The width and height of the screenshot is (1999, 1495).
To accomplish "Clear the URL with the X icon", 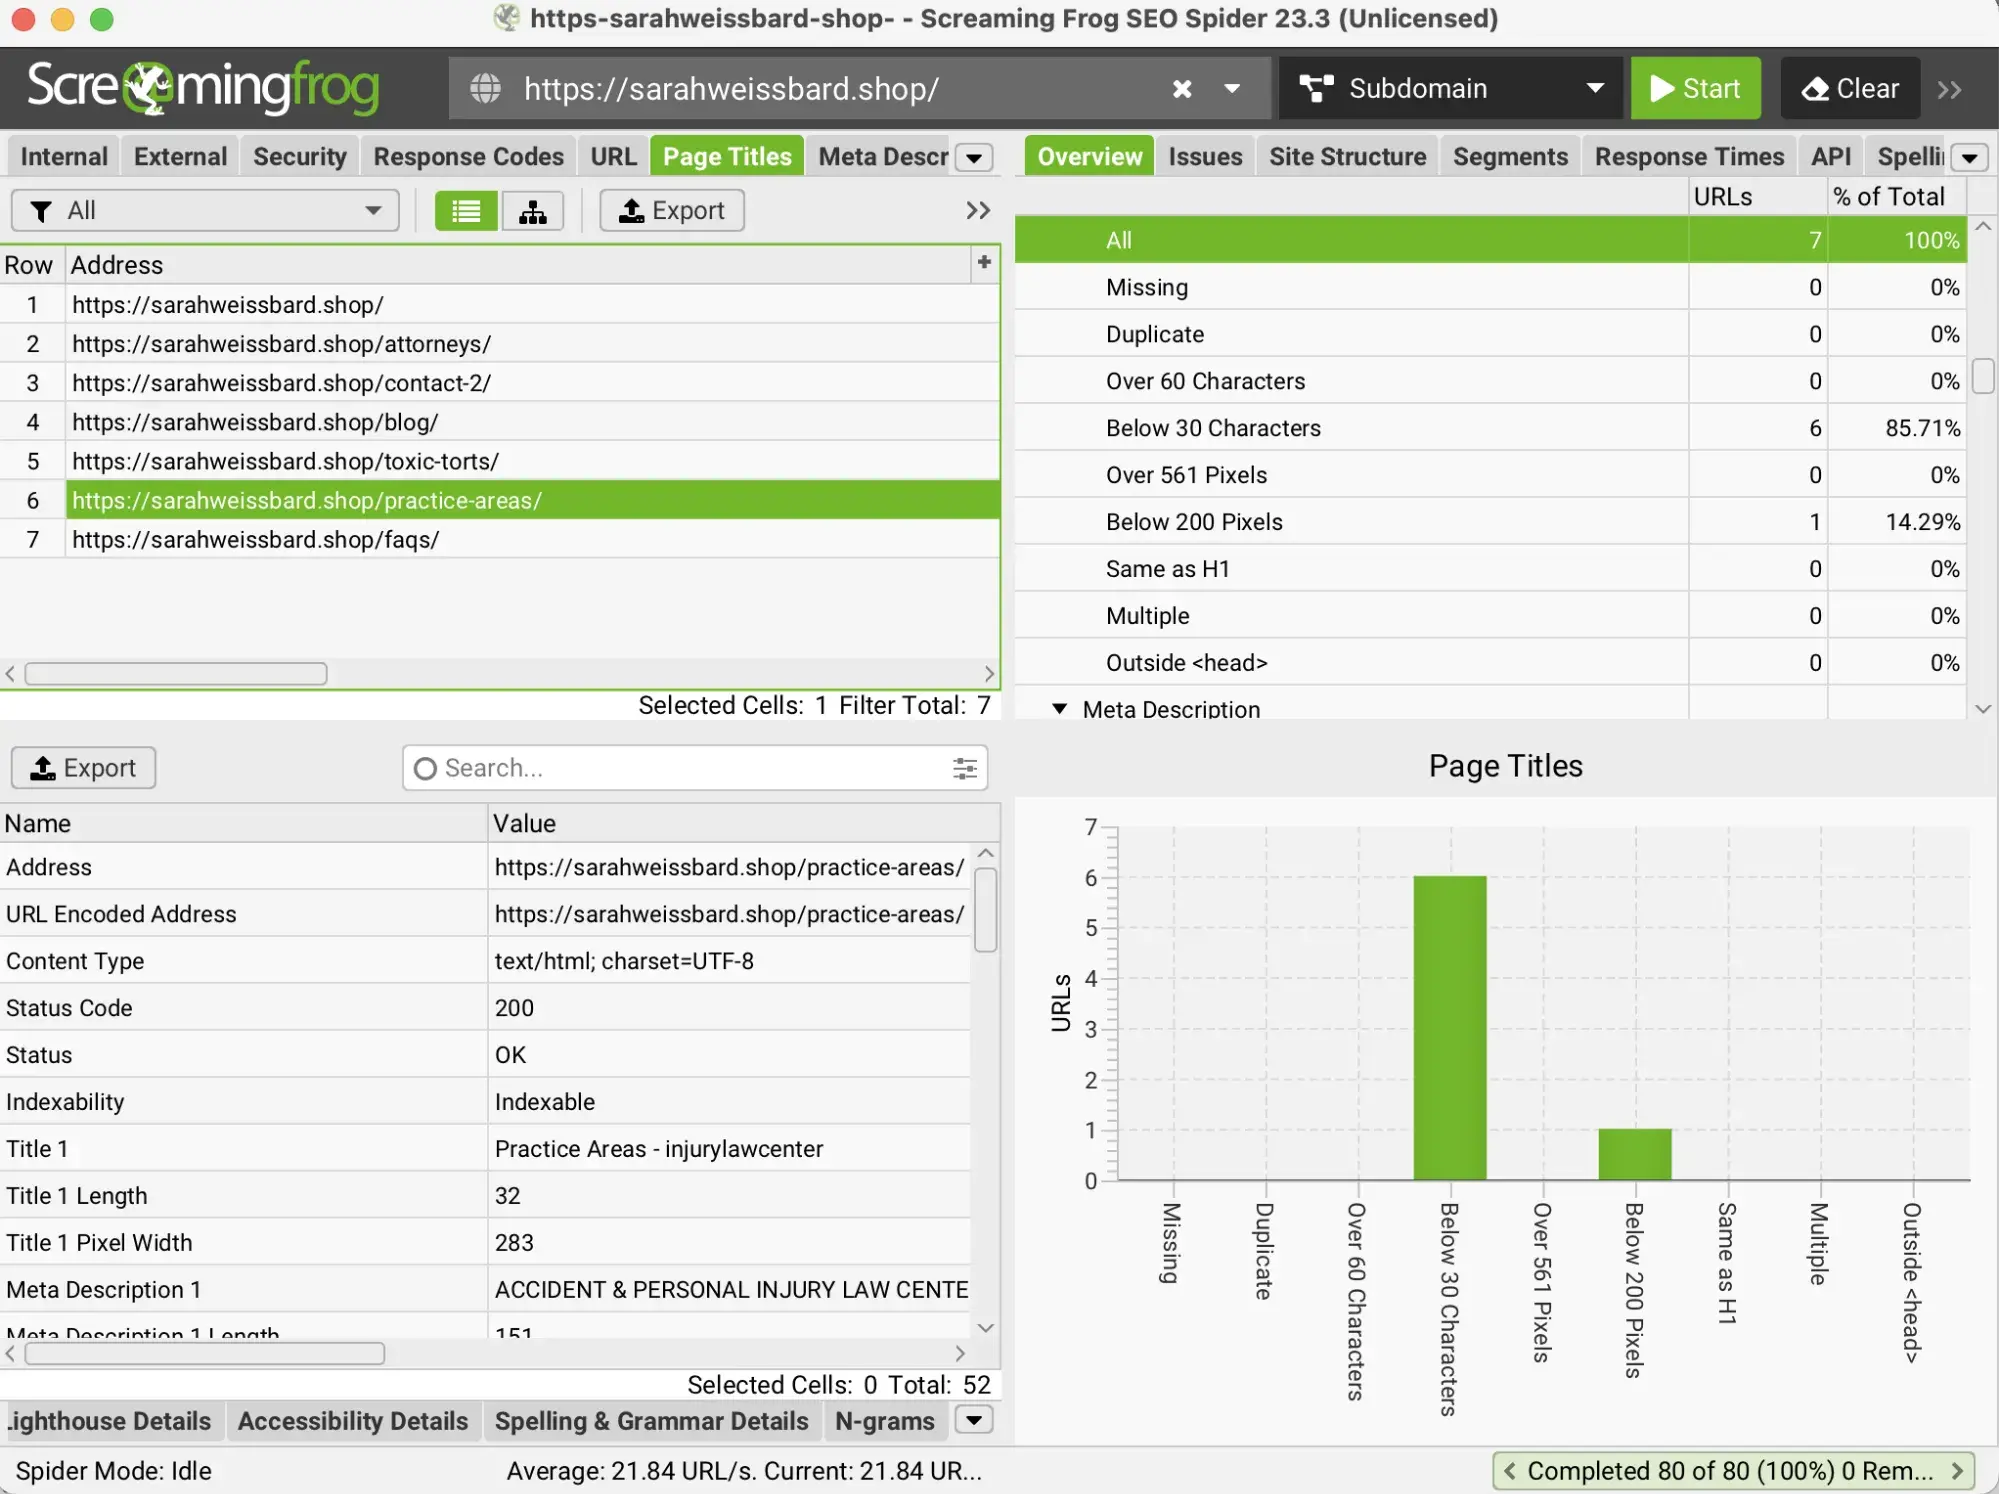I will (x=1181, y=89).
